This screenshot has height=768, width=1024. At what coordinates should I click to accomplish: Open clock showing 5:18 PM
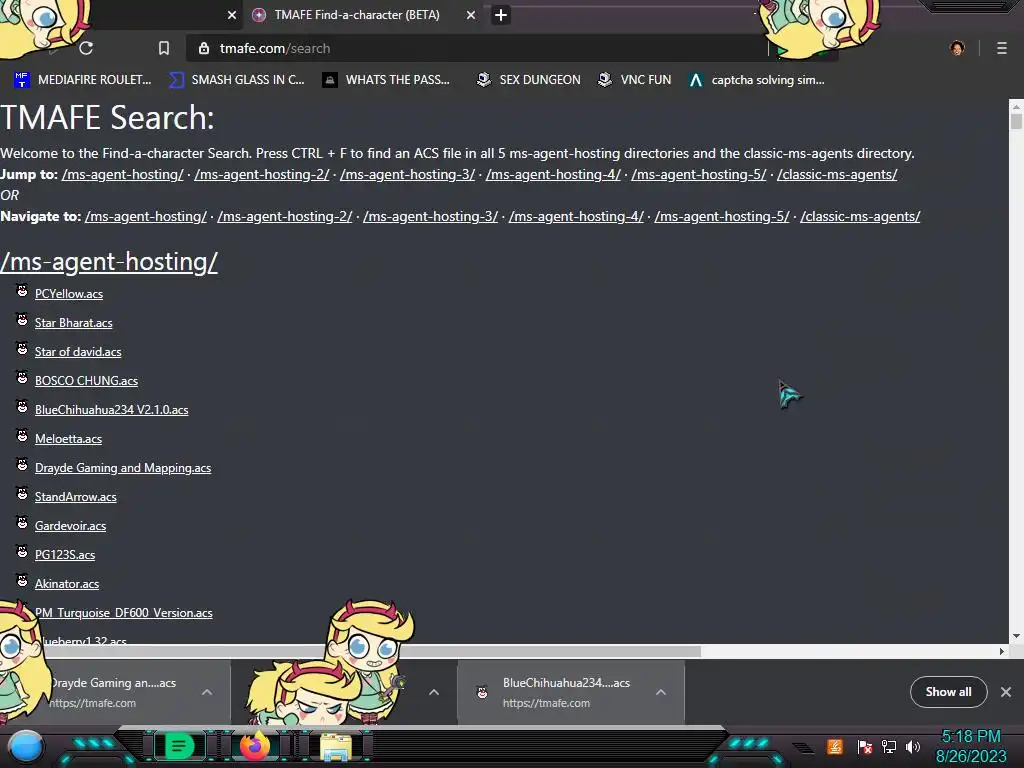click(971, 746)
